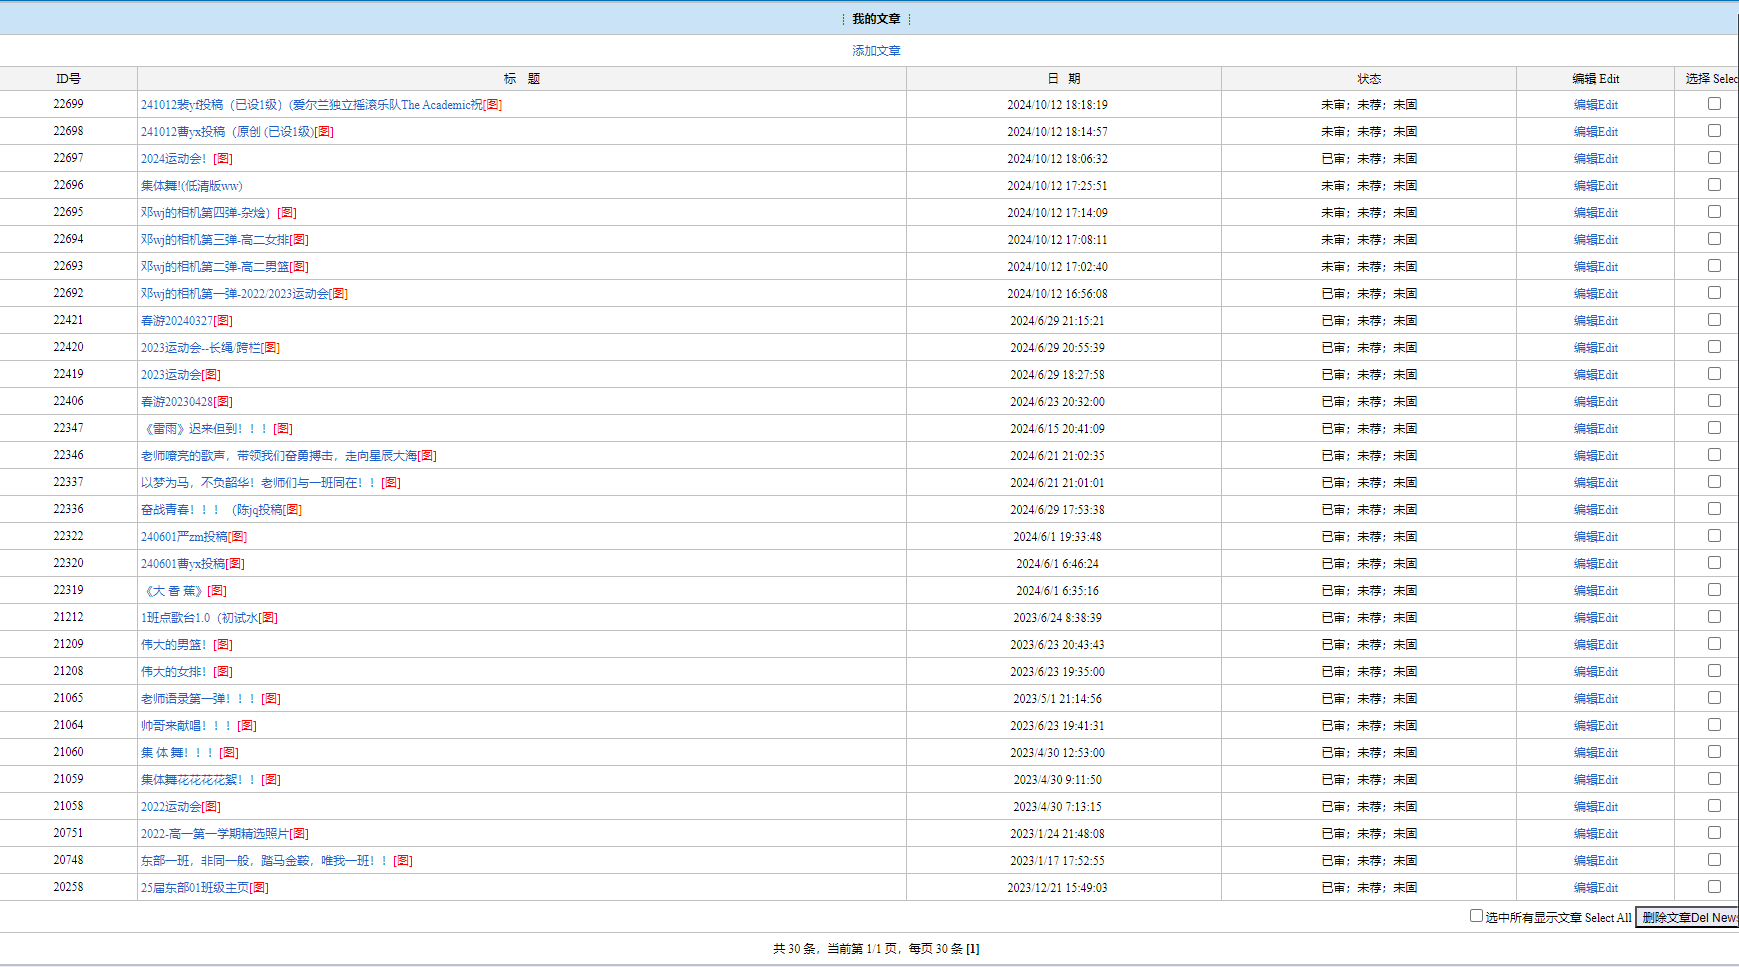Viewport: 1739px width, 967px height.
Task: Go to page [1] in pagination
Action: point(972,949)
